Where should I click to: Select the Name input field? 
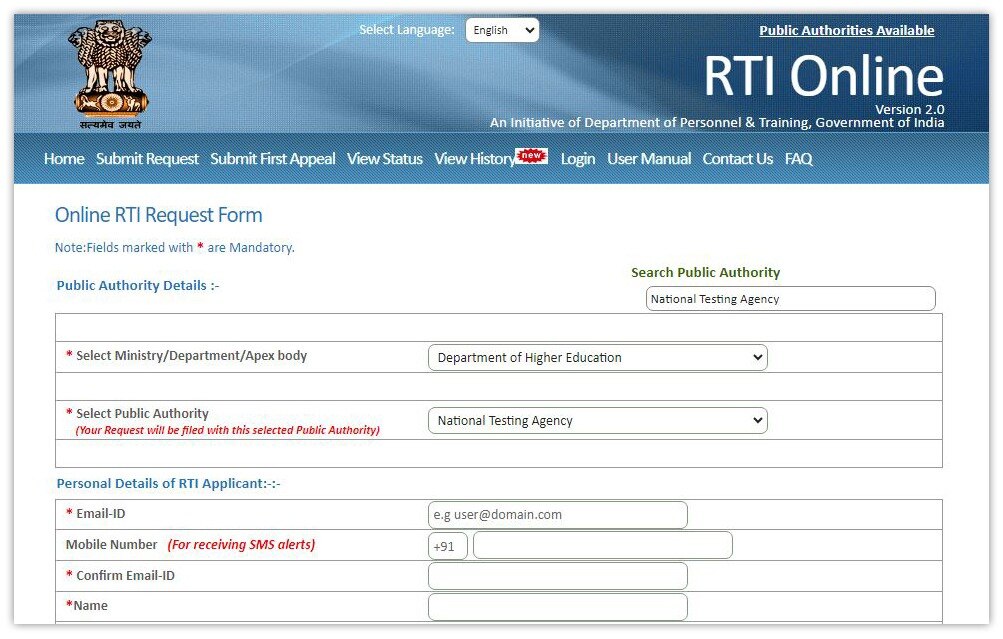point(557,606)
